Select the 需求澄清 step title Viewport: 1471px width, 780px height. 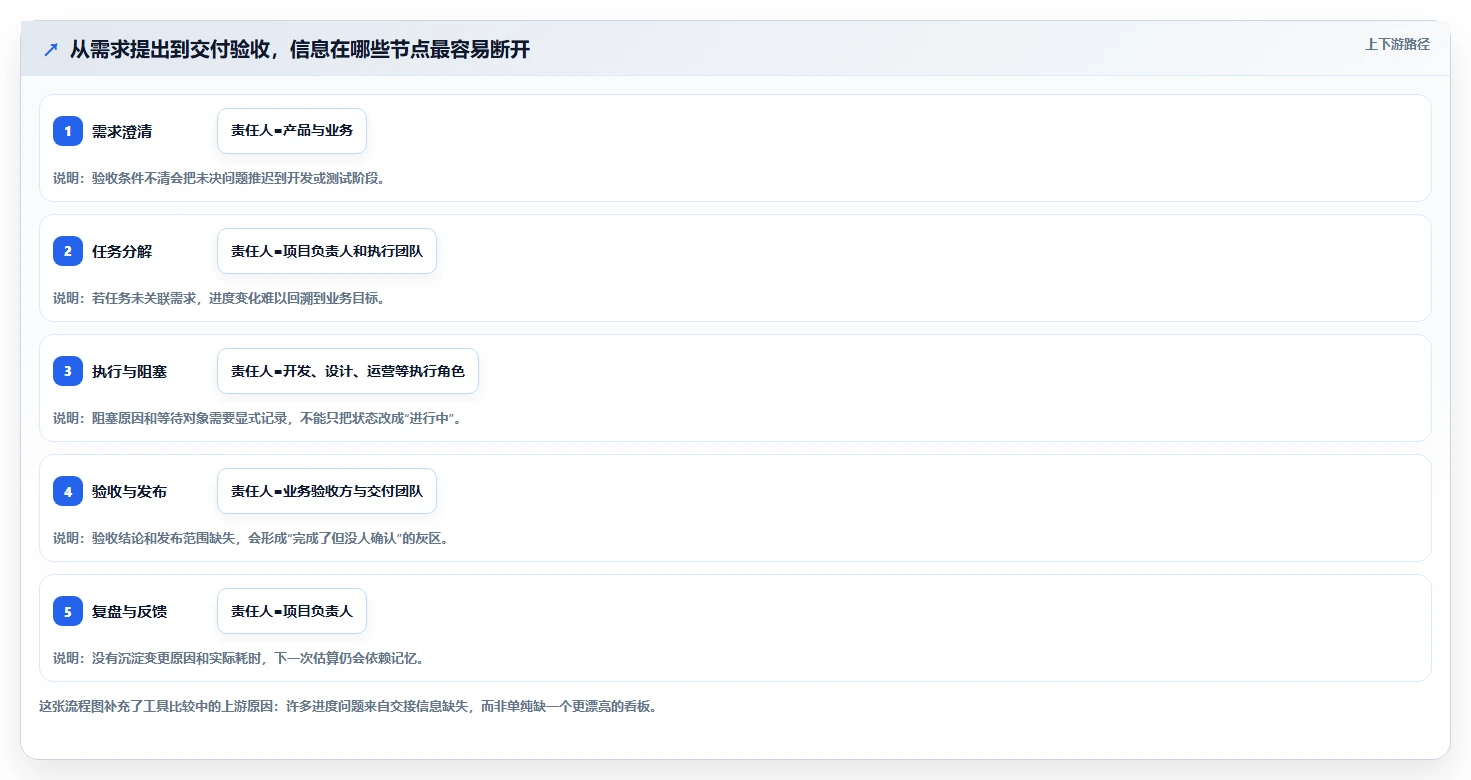coord(122,131)
